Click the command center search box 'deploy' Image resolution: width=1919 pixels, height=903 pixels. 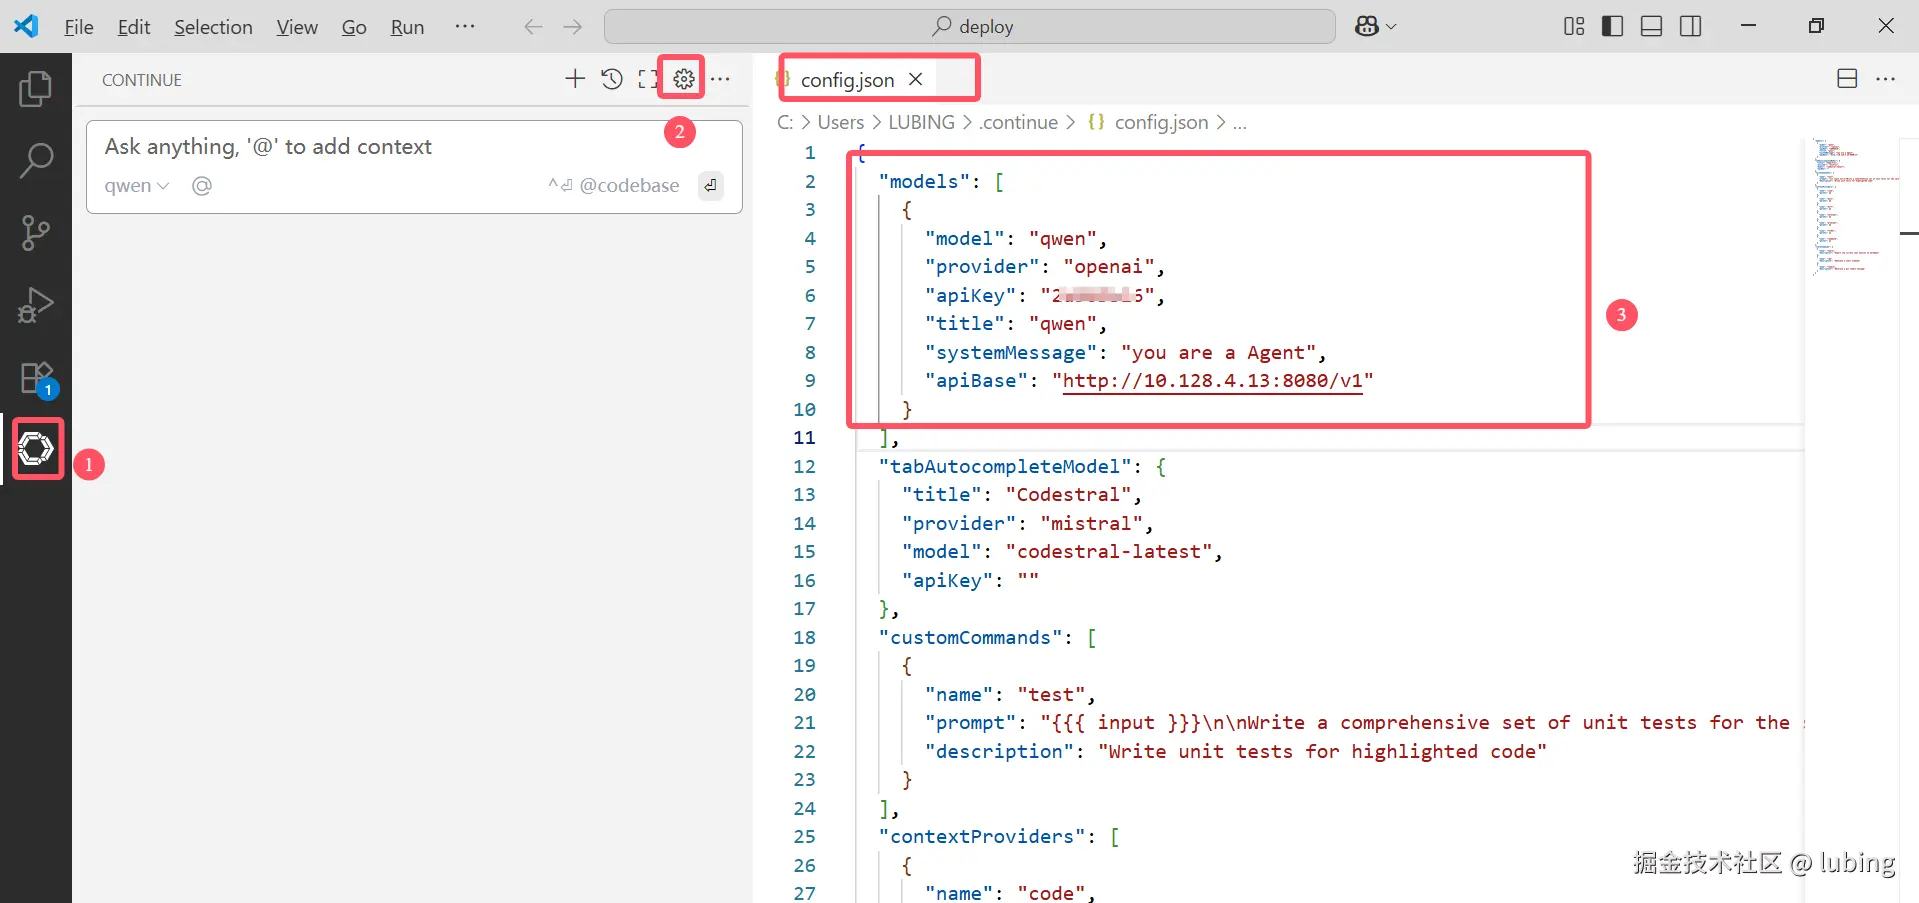(970, 27)
